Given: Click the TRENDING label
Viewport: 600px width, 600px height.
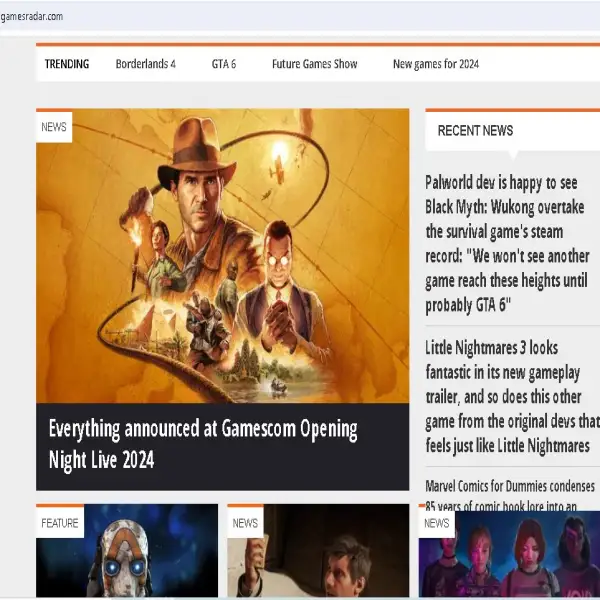Looking at the screenshot, I should [67, 64].
